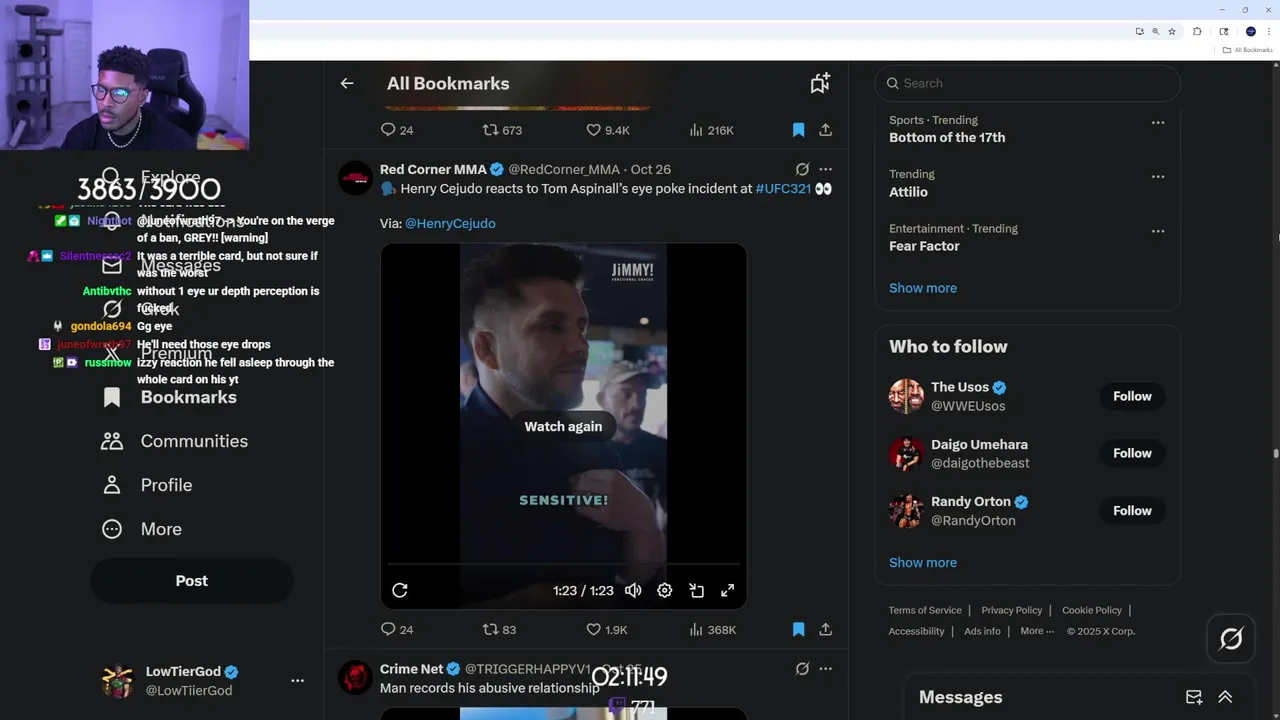Open the Chrome profile avatar

tap(1250, 31)
